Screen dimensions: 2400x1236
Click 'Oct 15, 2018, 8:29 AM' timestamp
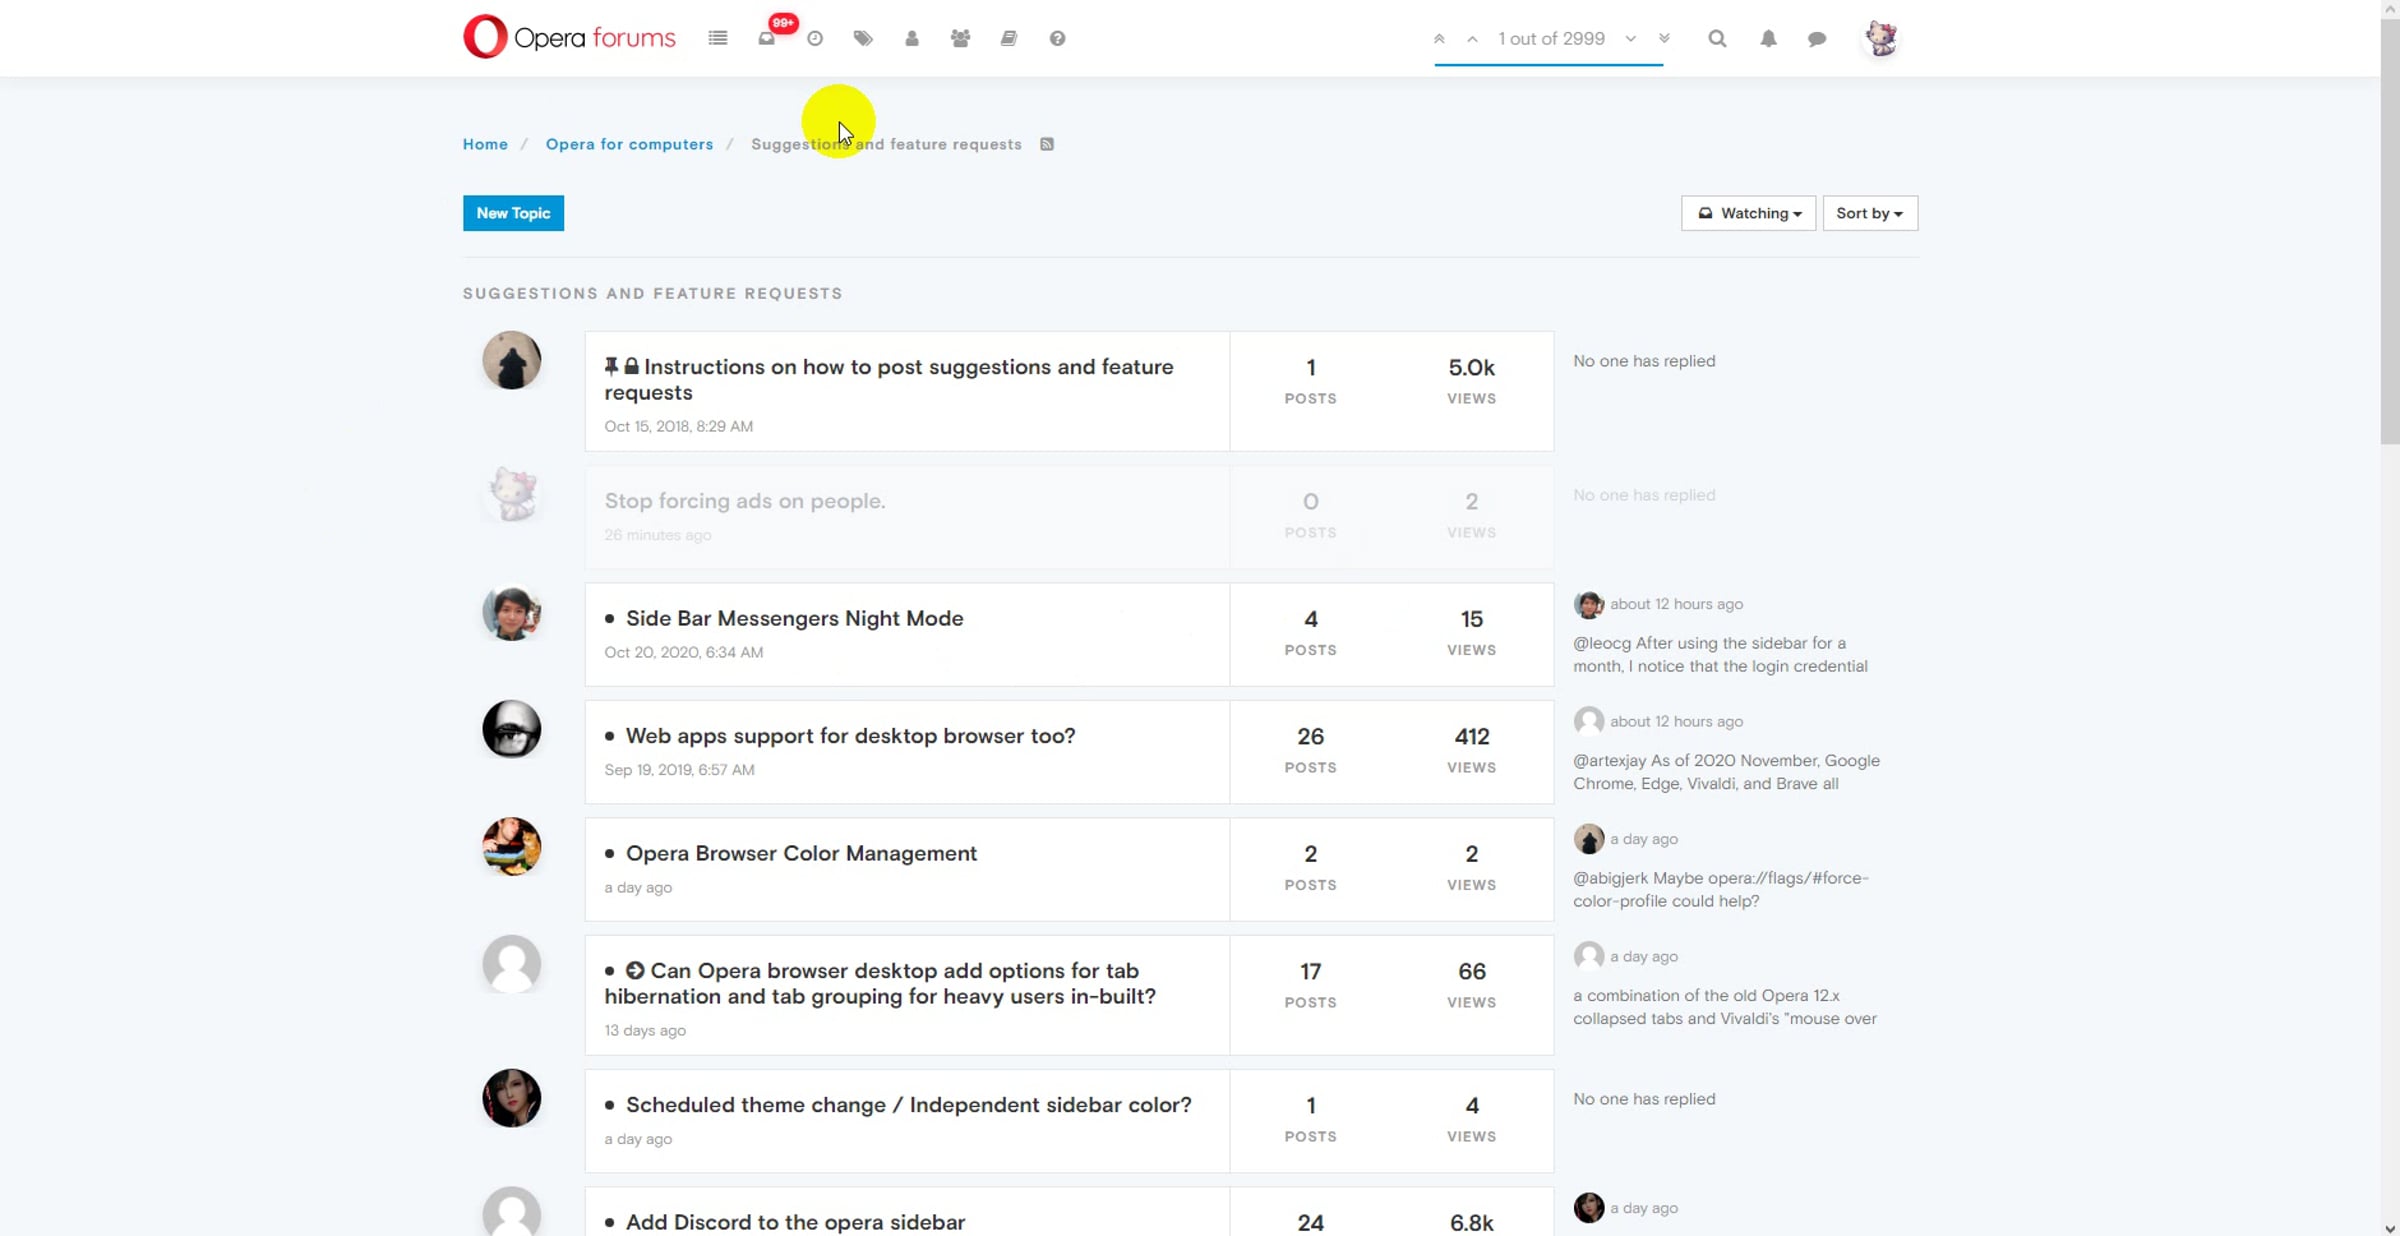click(678, 426)
